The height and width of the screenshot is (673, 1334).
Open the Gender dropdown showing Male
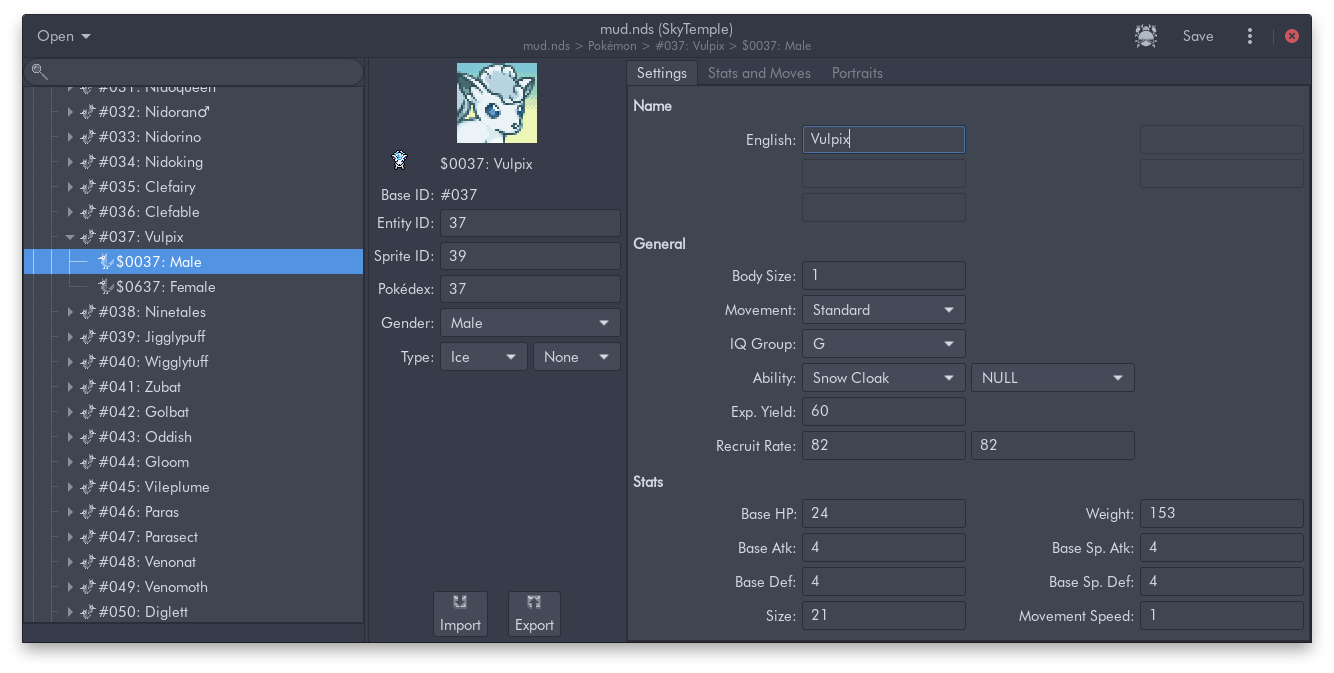click(530, 323)
